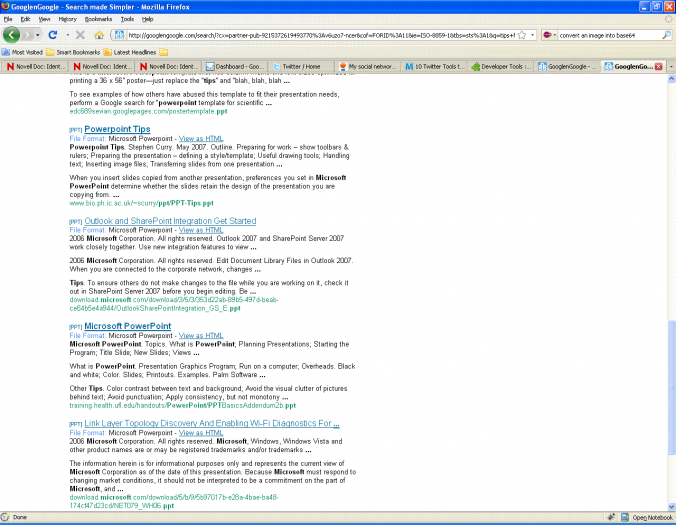Click the pin/eyedropper icon in status bar
The height and width of the screenshot is (525, 676).
coord(611,517)
